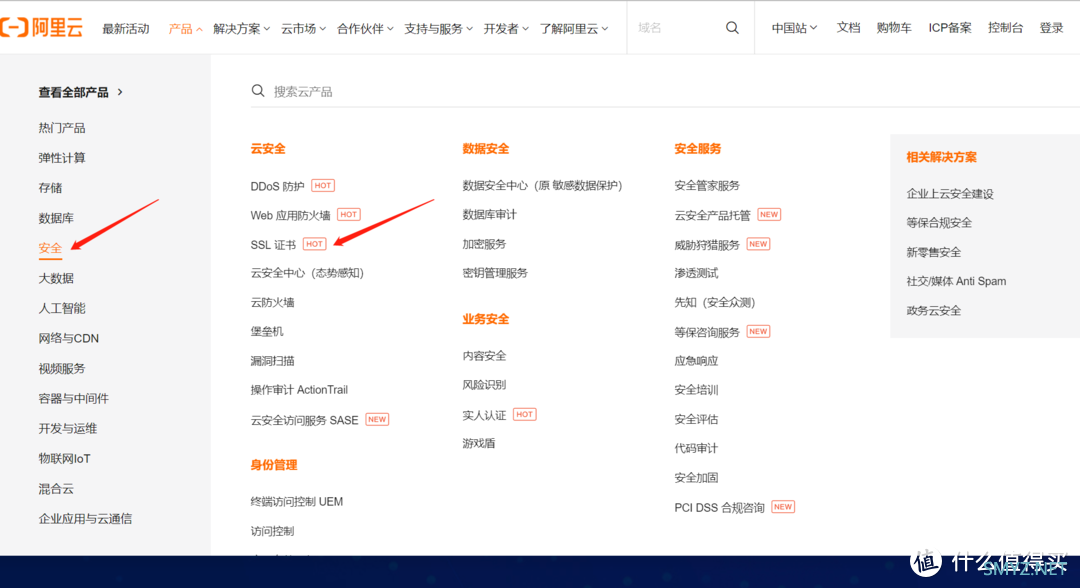Image resolution: width=1080 pixels, height=588 pixels.
Task: Open the 访问控制 product
Action: [272, 531]
